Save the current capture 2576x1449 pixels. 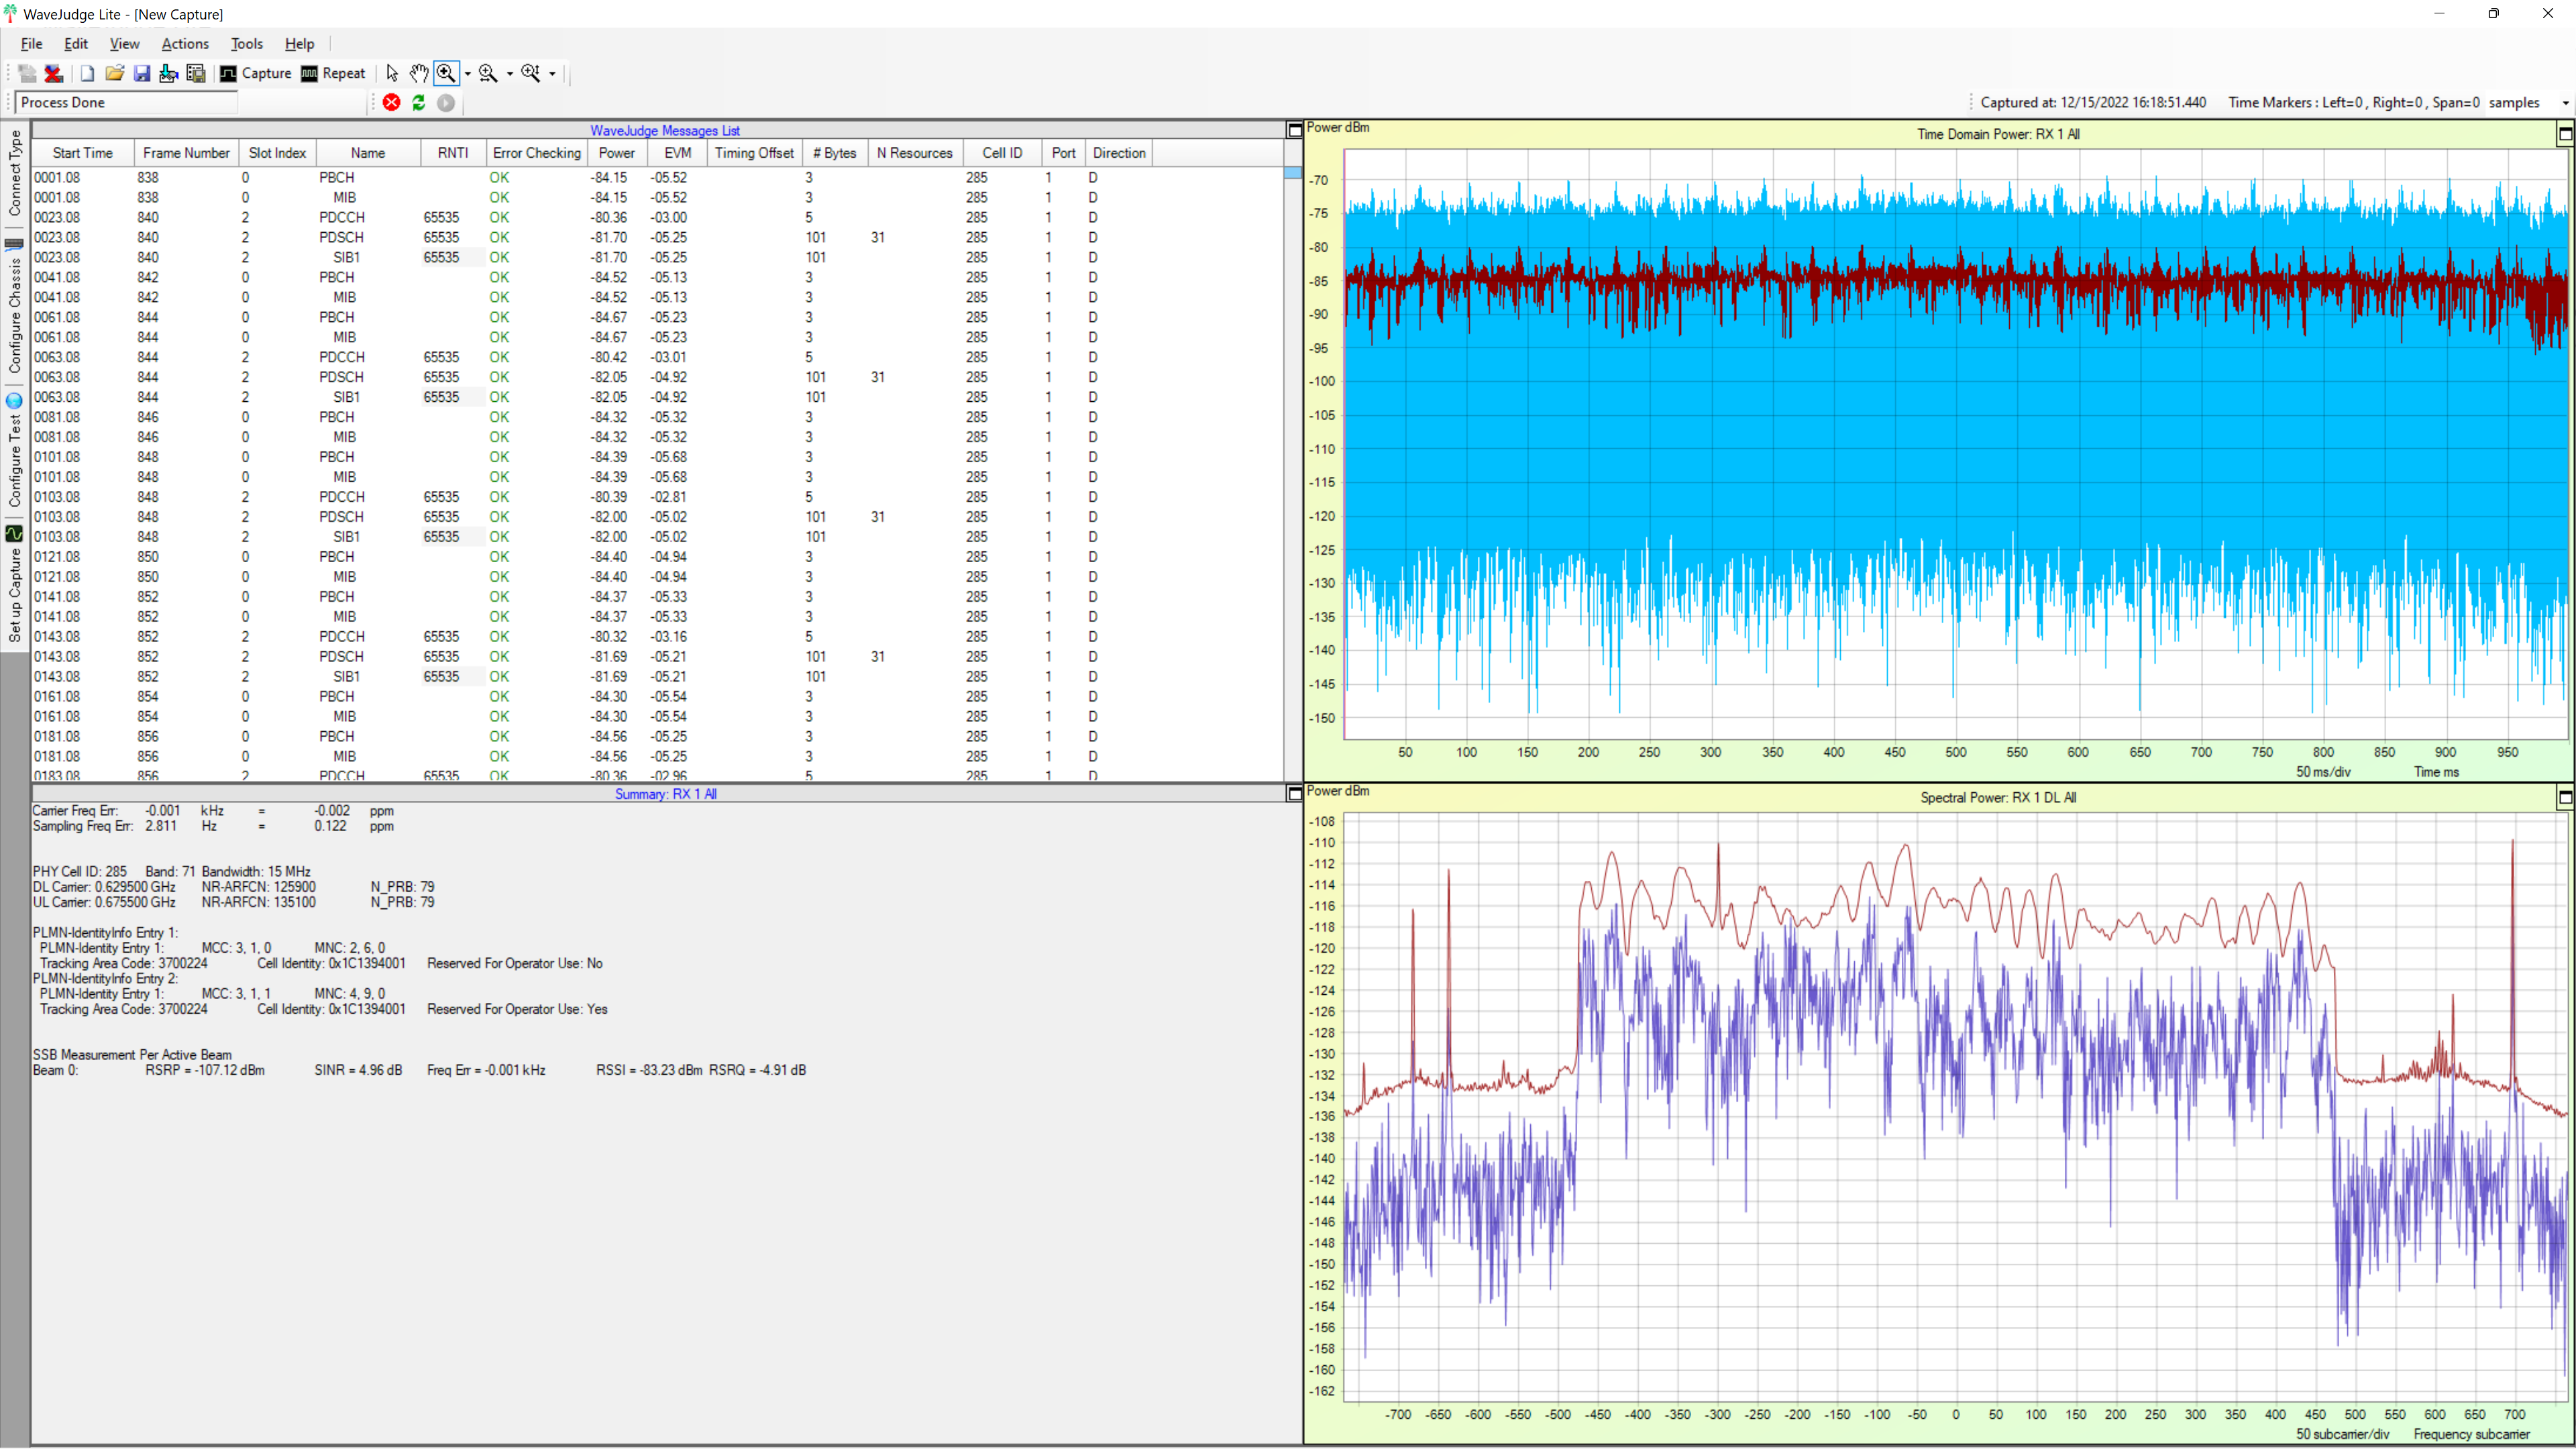141,73
